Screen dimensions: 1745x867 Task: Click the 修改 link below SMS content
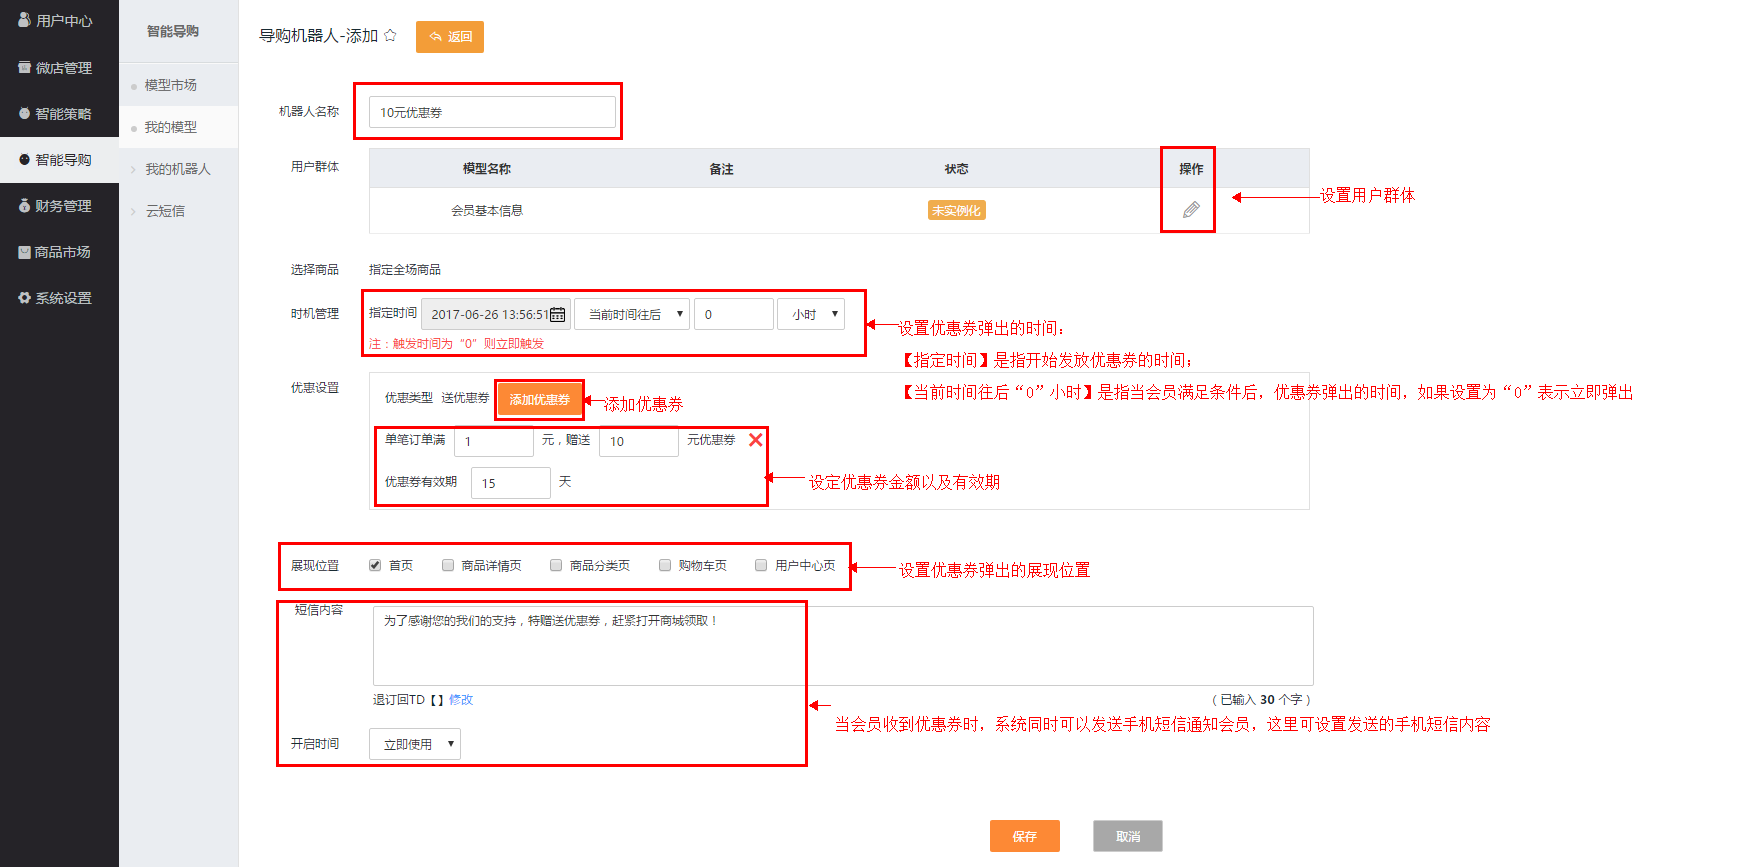[x=461, y=700]
